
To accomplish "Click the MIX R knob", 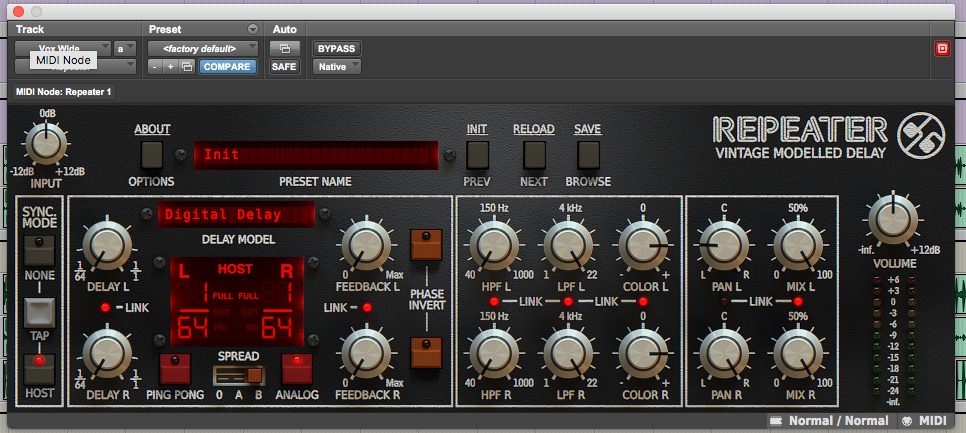I will click(798, 353).
